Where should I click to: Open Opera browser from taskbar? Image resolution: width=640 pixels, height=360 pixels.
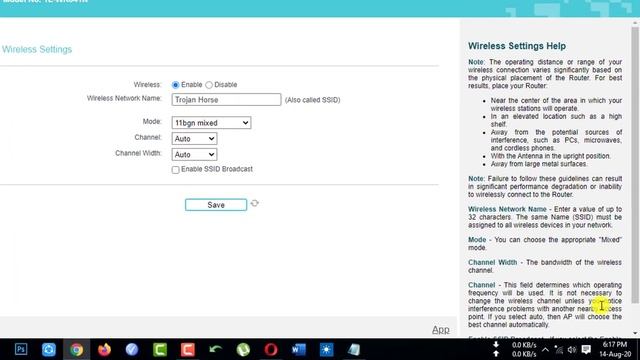[271, 349]
